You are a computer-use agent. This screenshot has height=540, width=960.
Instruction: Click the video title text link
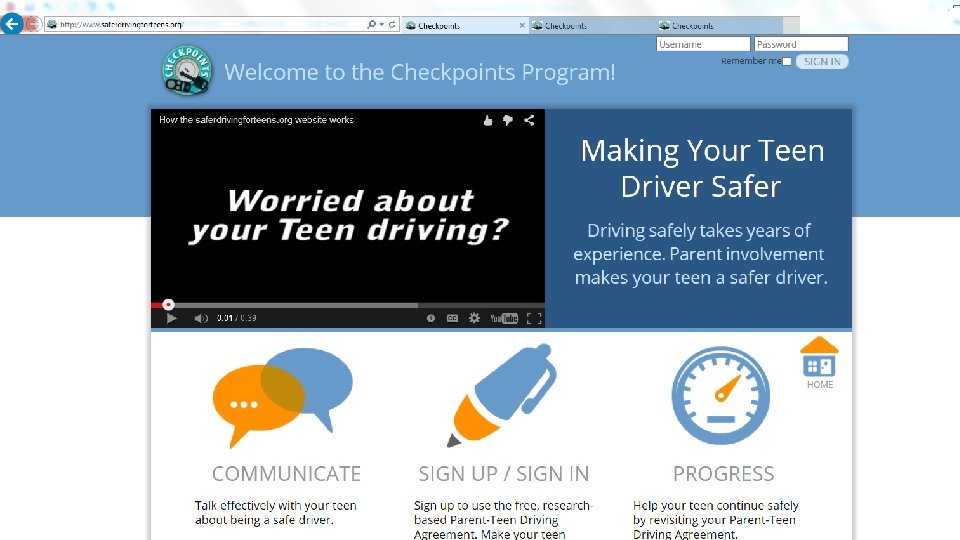click(256, 119)
